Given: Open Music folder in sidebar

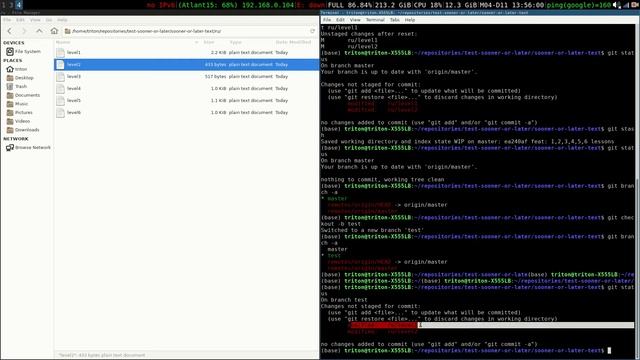Looking at the screenshot, I should click(x=18, y=104).
